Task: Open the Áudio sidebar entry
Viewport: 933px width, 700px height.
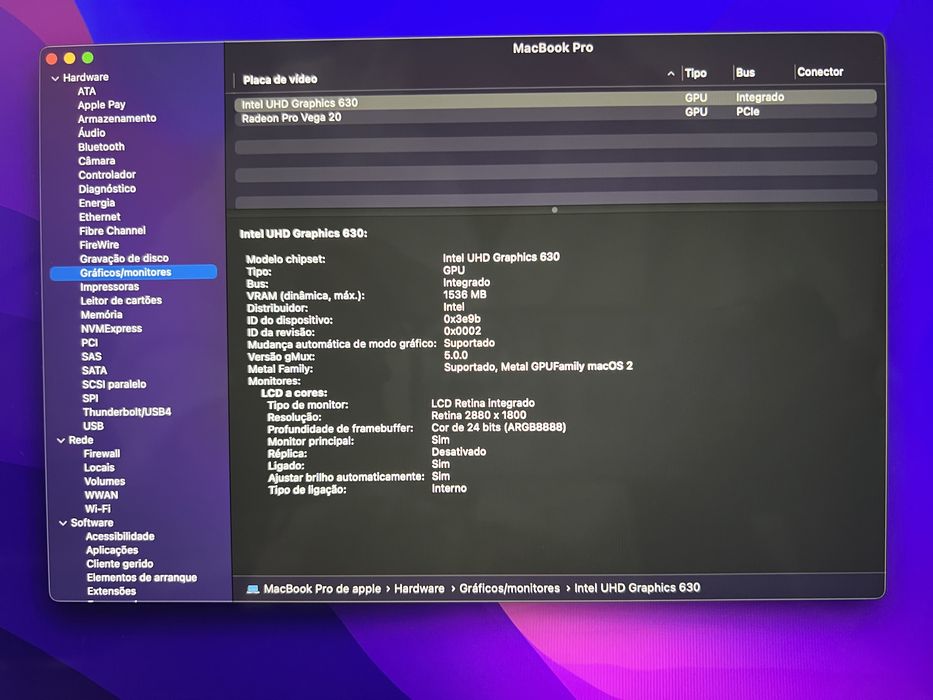Action: (92, 133)
